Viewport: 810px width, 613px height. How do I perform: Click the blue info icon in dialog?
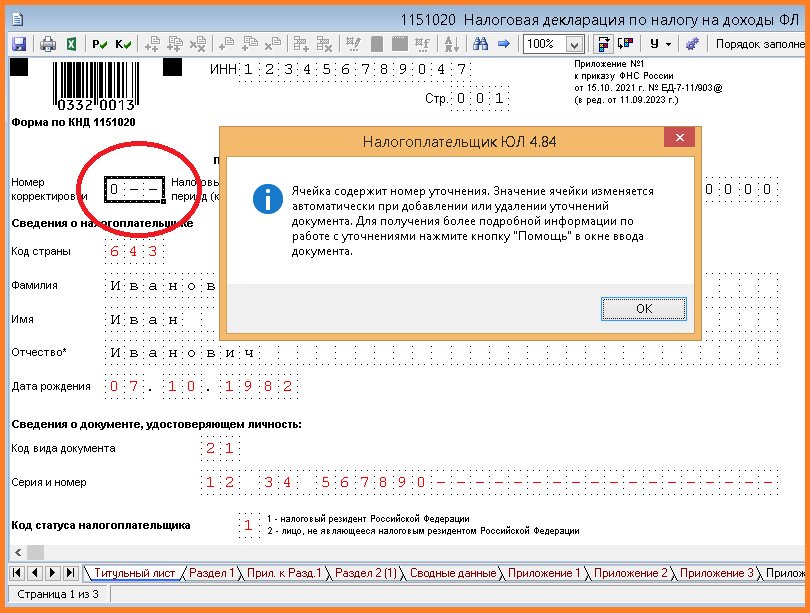(268, 199)
